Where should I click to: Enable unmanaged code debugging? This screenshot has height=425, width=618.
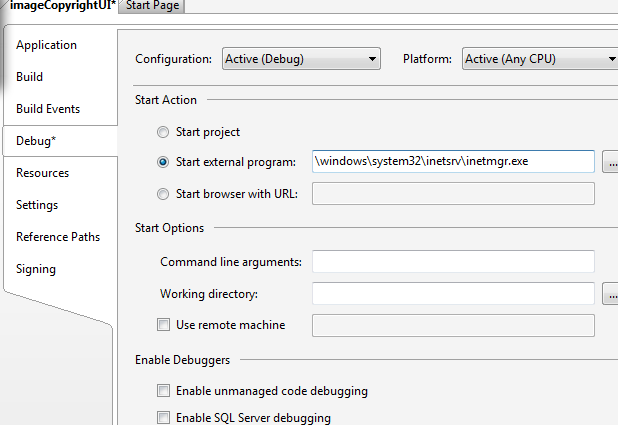coord(164,391)
